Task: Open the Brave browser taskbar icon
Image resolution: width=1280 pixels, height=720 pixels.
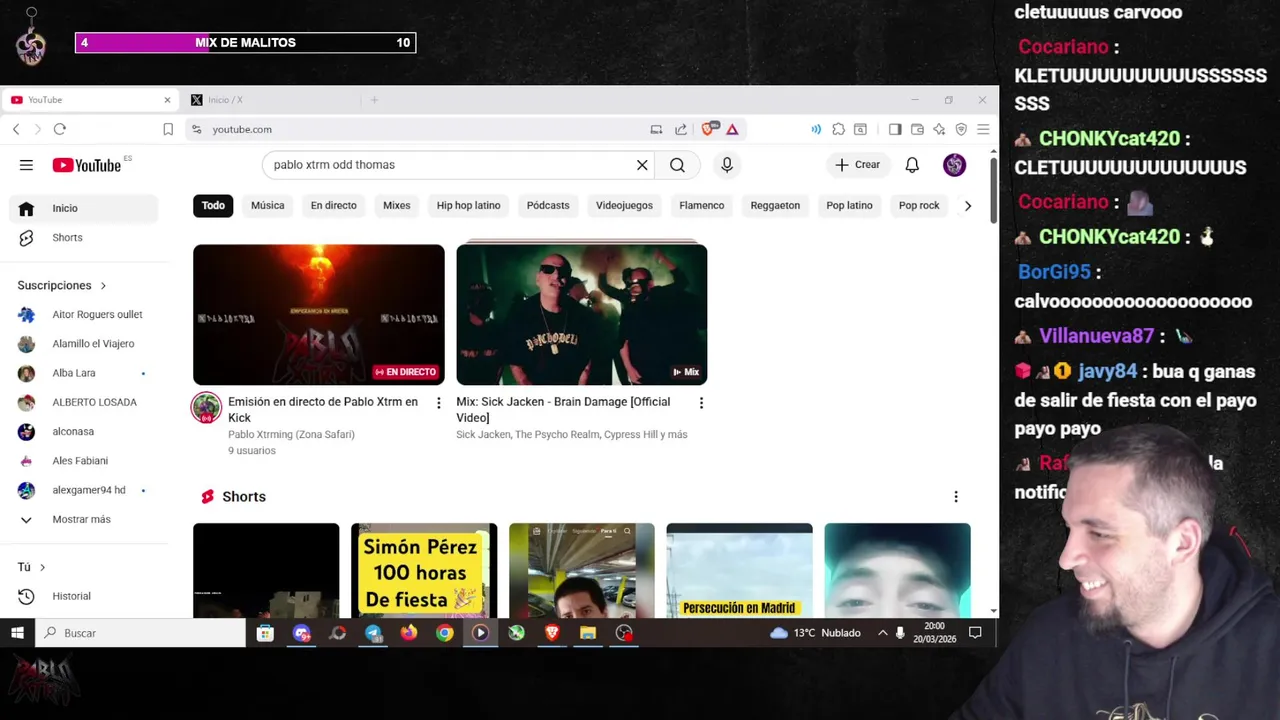Action: coord(552,633)
